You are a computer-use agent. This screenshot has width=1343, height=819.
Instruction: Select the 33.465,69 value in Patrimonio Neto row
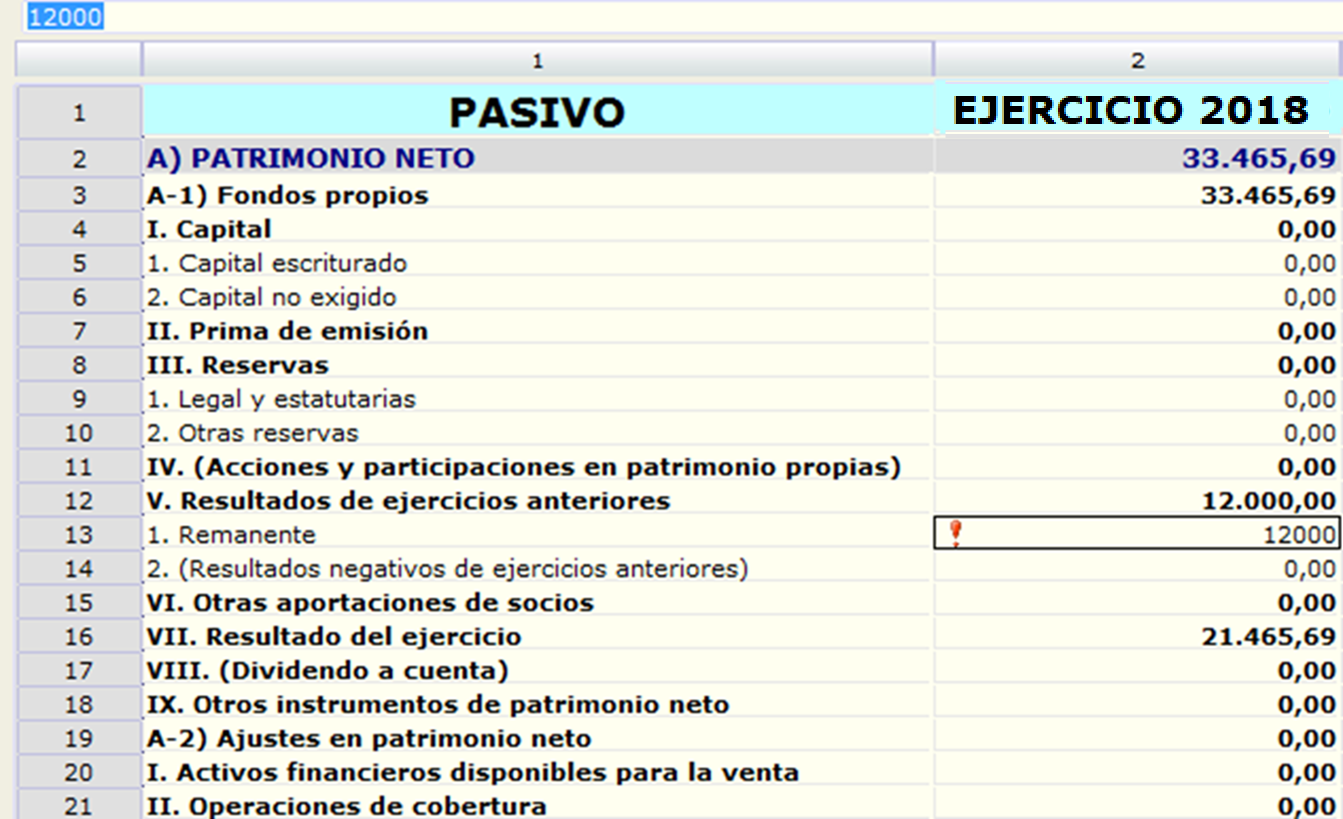click(x=1138, y=158)
